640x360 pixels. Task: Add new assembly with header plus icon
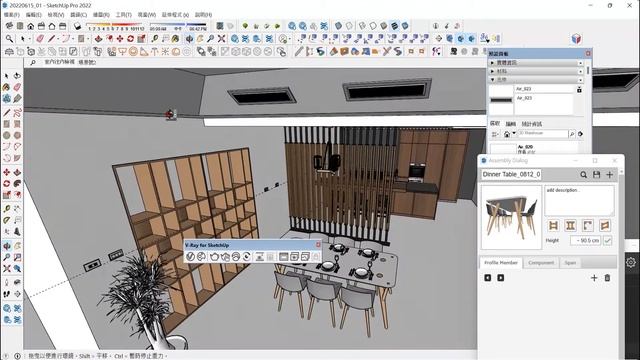tap(609, 175)
